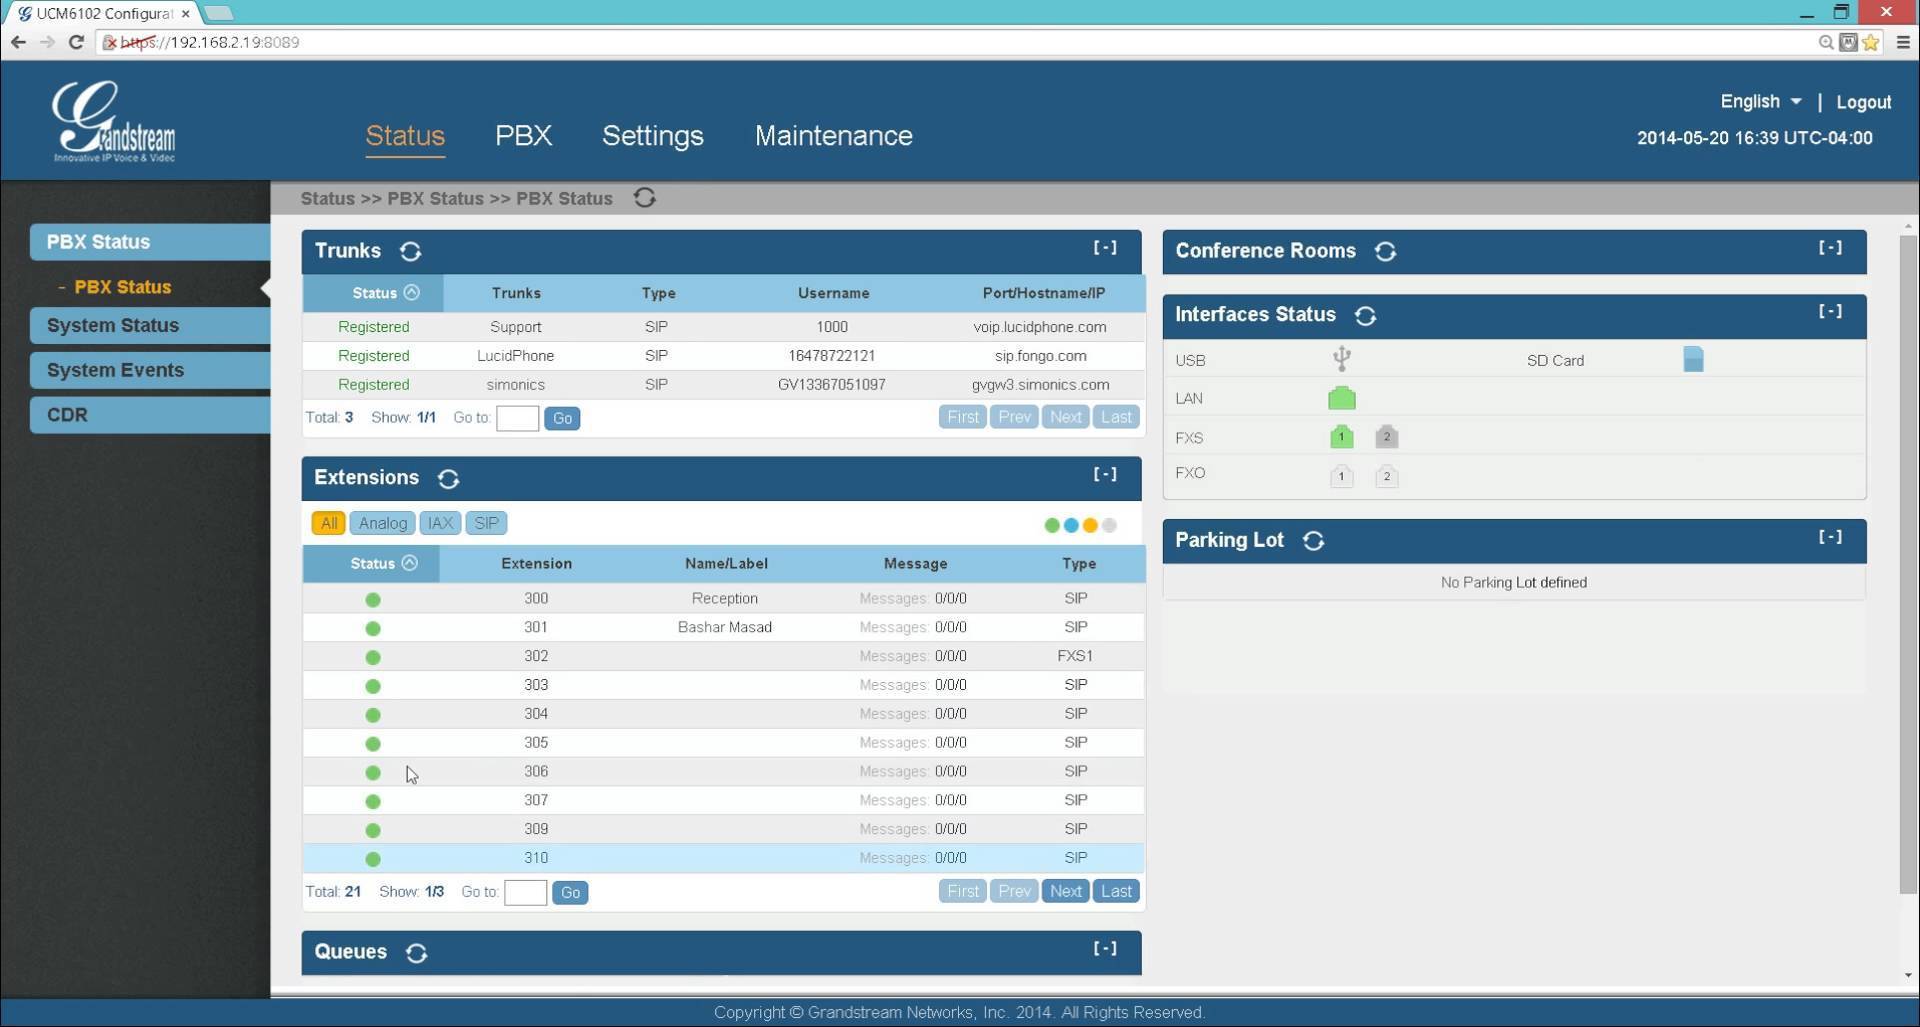Refresh the Trunks panel
Screen dimensions: 1920x1027
coord(410,251)
